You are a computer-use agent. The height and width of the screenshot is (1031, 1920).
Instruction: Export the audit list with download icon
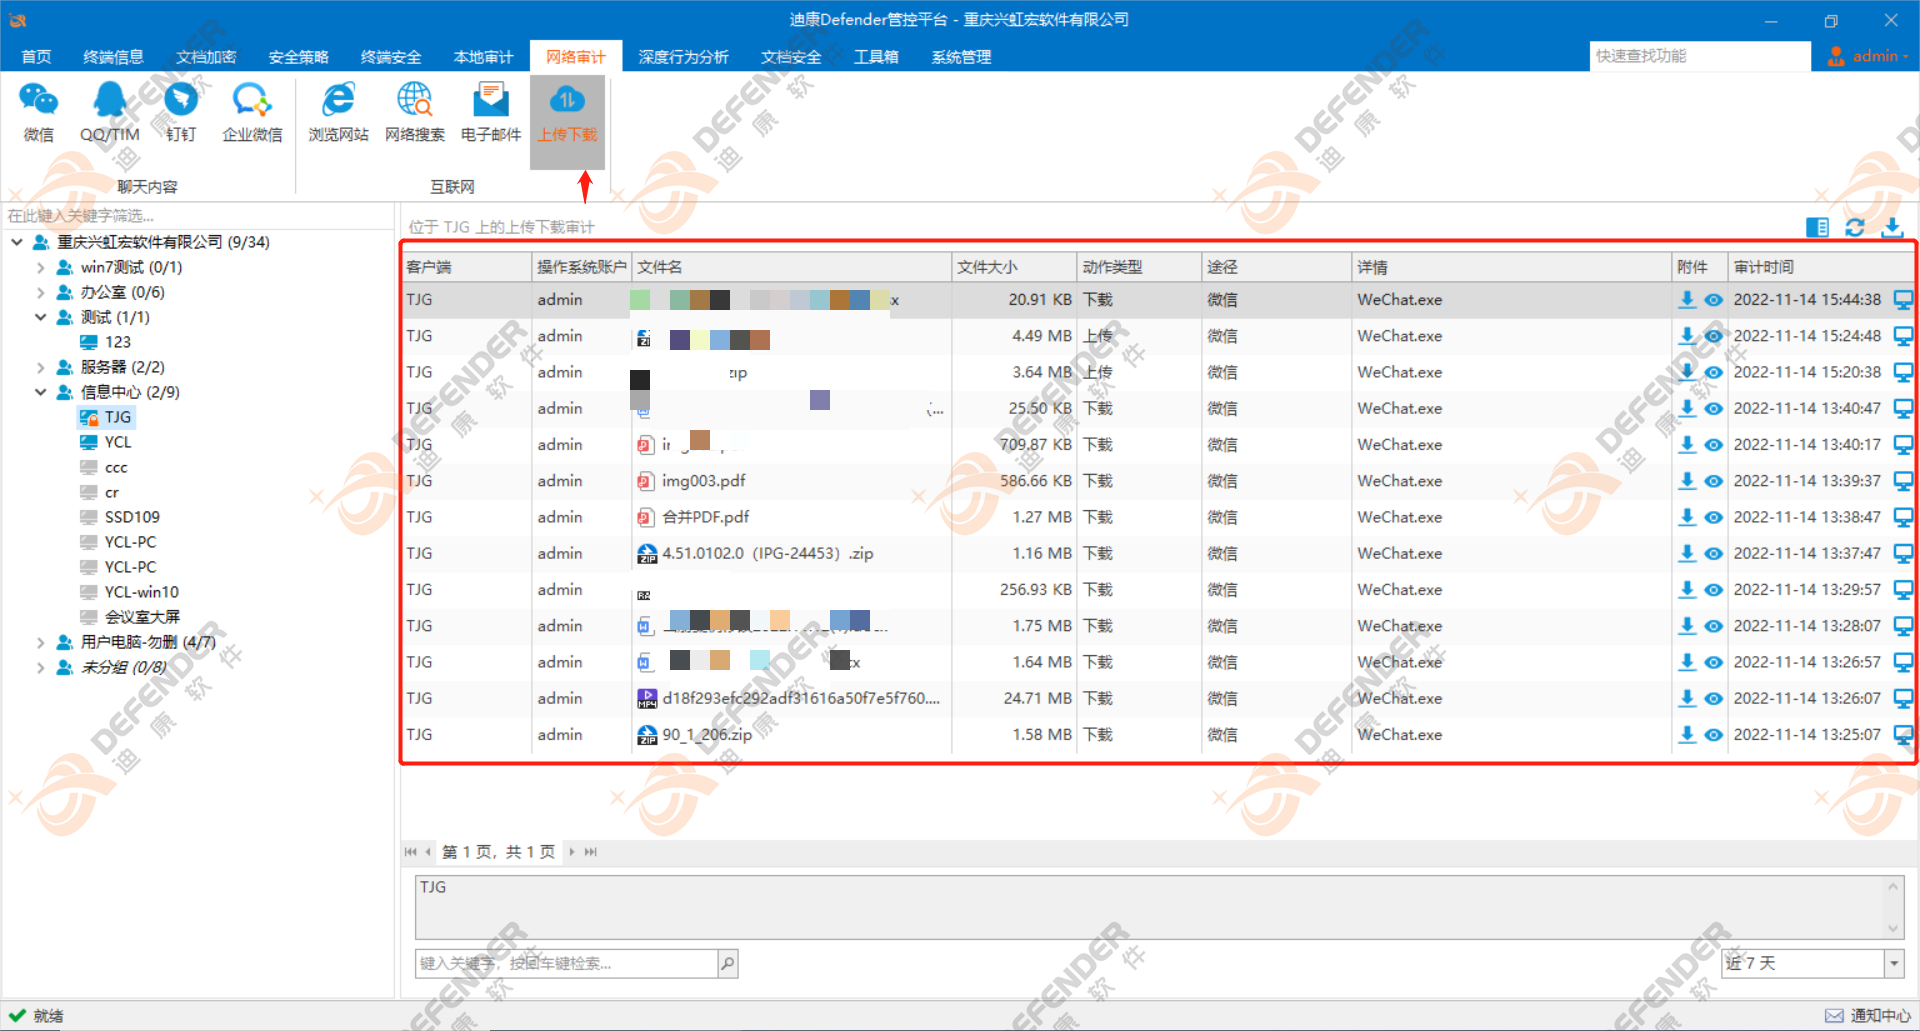(x=1892, y=227)
